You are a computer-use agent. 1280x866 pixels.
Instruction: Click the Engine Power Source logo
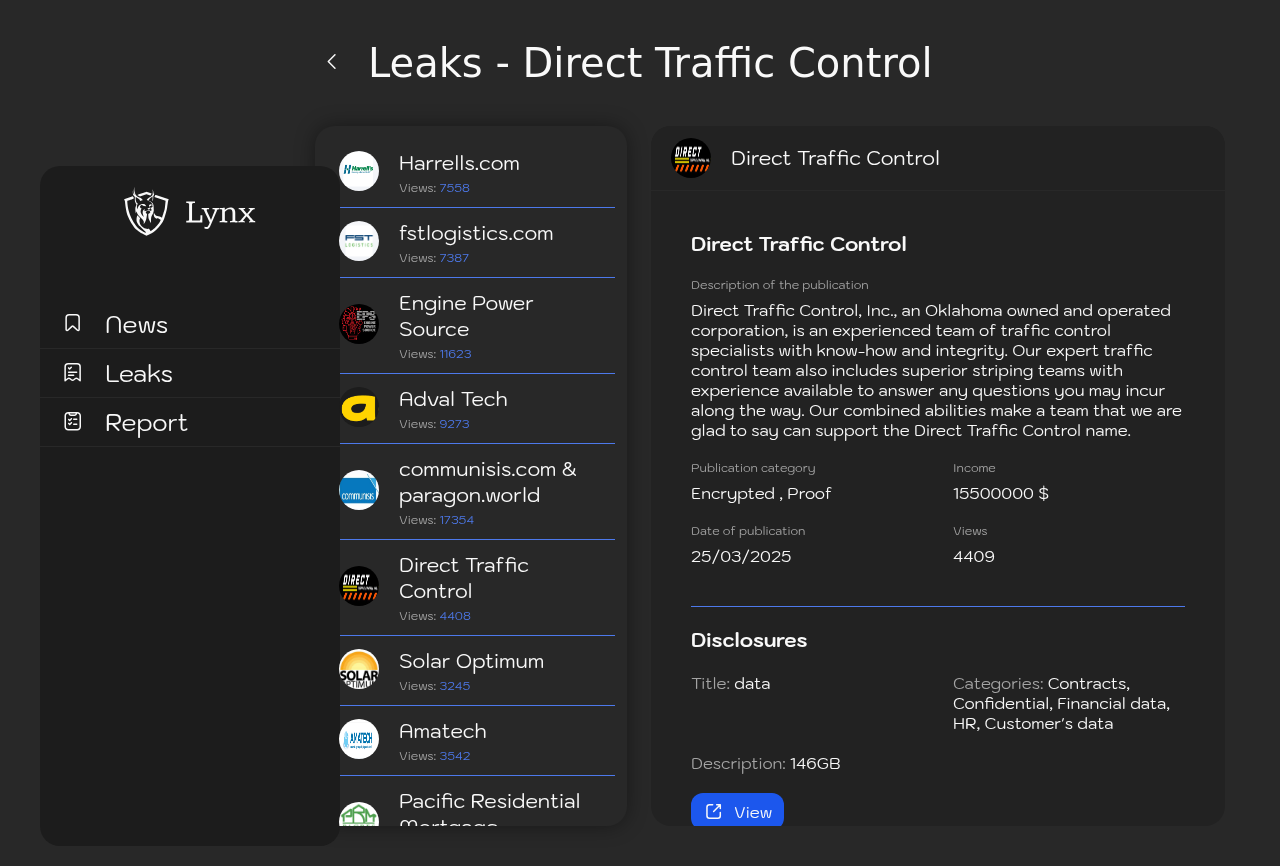(x=359, y=324)
